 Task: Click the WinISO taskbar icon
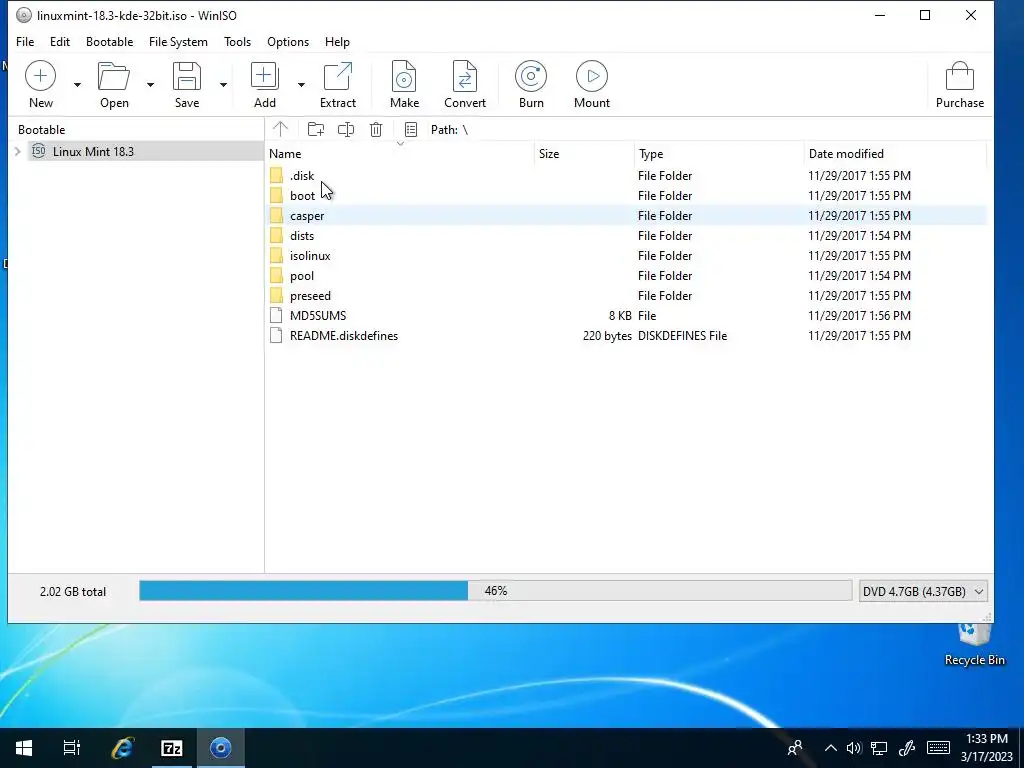[x=221, y=748]
